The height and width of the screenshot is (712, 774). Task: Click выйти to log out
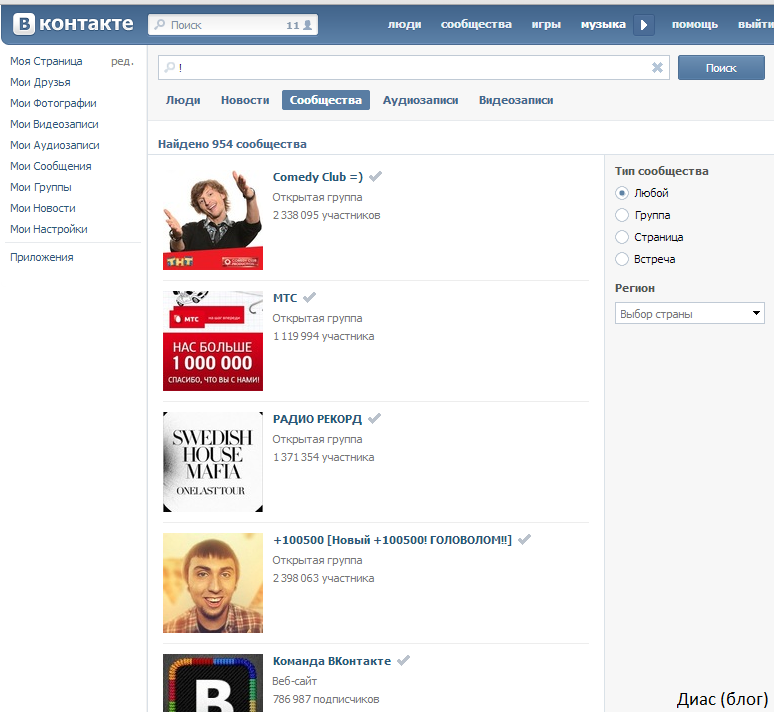756,25
